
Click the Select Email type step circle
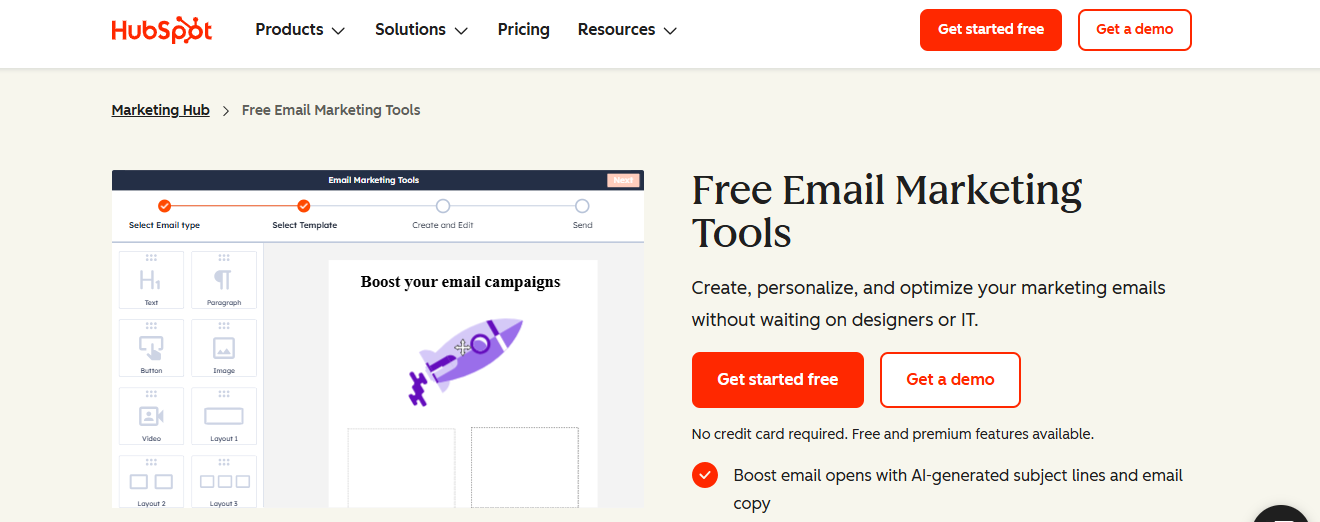(x=164, y=206)
